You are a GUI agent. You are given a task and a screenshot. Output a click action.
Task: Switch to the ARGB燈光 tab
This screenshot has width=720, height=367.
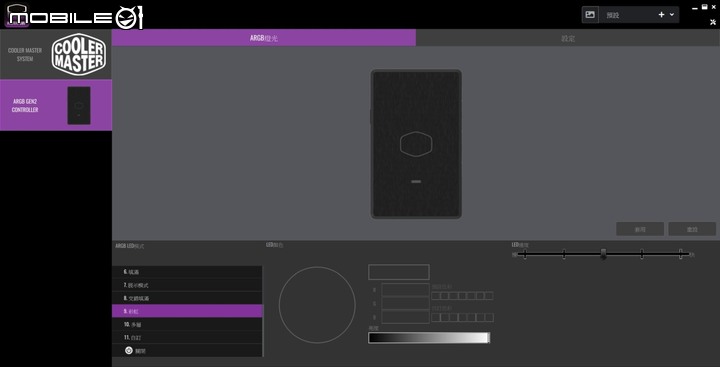(264, 38)
